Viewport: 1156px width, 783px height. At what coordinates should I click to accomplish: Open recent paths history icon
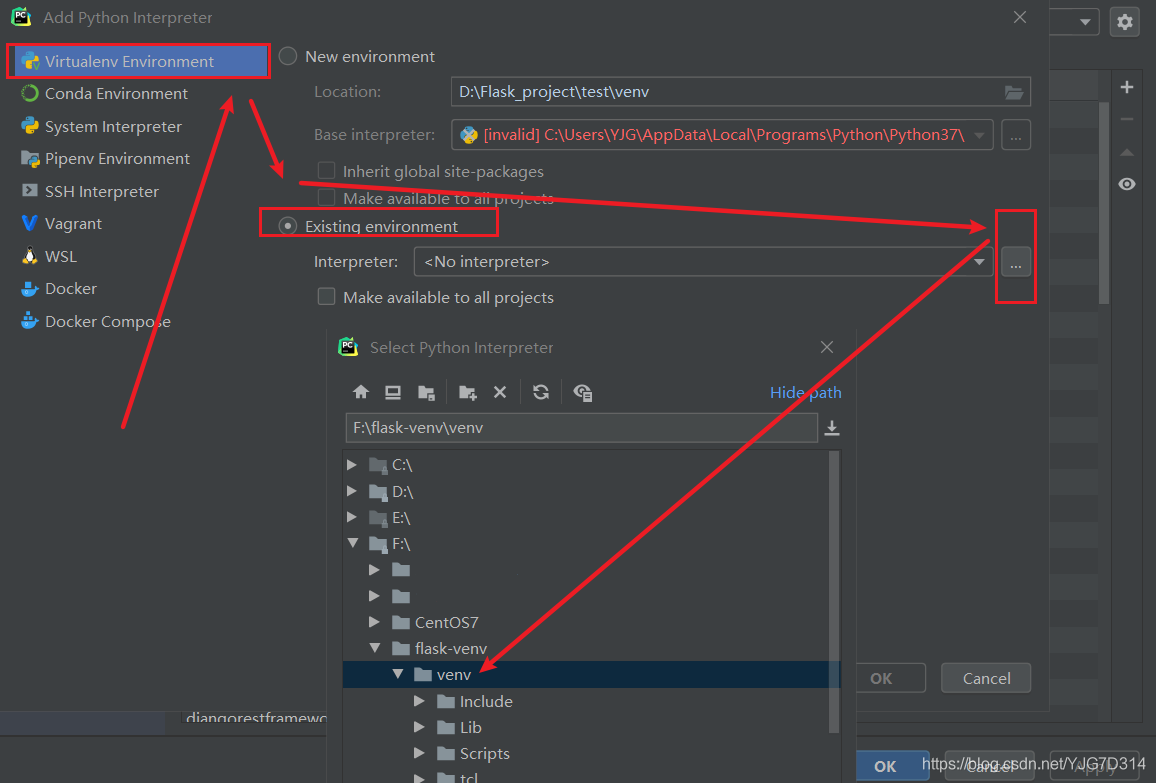click(832, 428)
